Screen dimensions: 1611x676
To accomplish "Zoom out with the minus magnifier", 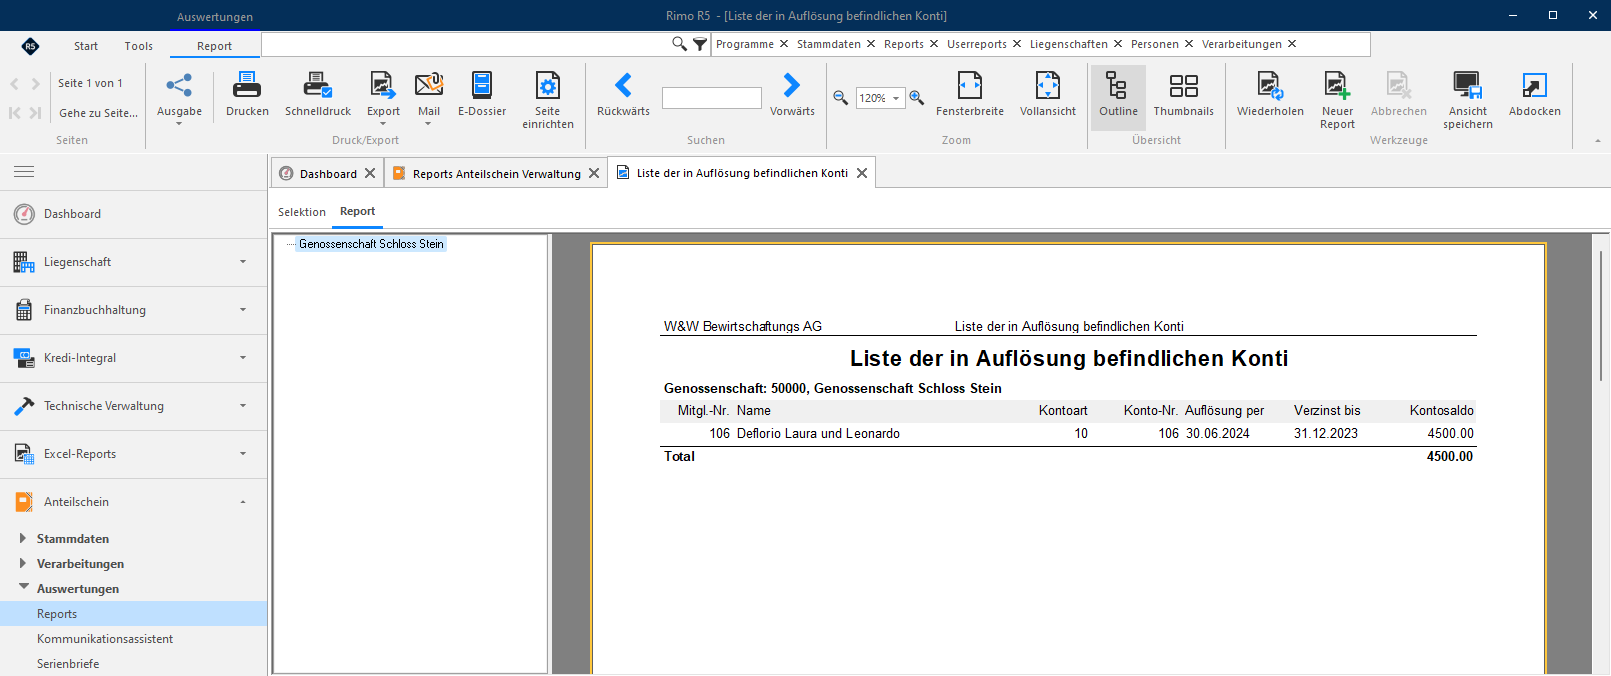I will [x=841, y=98].
